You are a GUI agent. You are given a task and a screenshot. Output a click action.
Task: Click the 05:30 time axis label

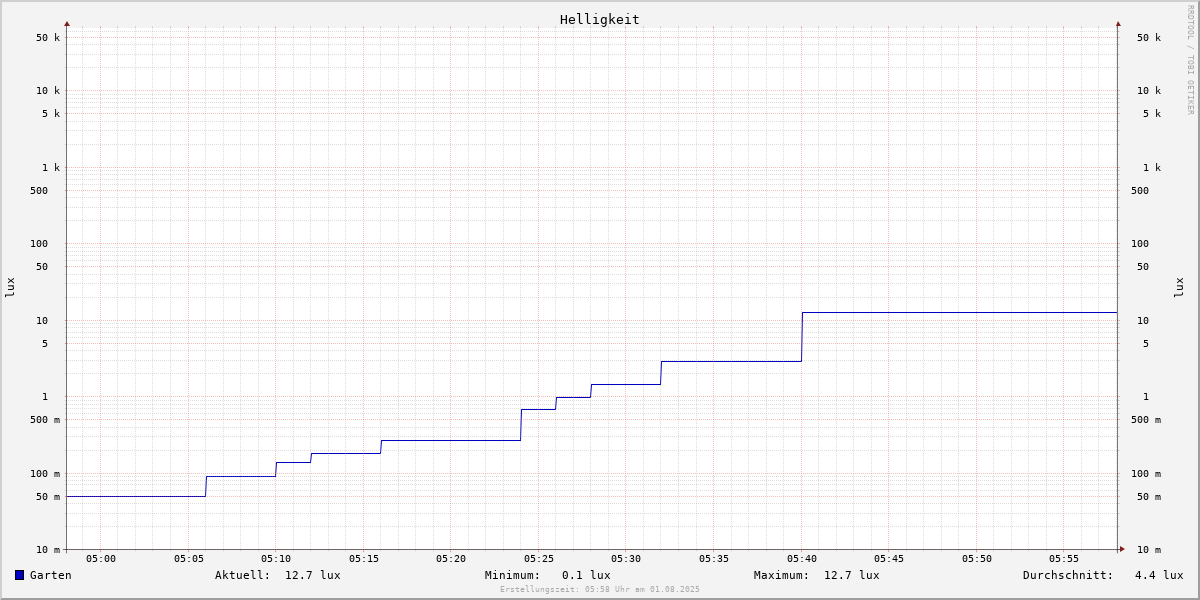pos(626,558)
